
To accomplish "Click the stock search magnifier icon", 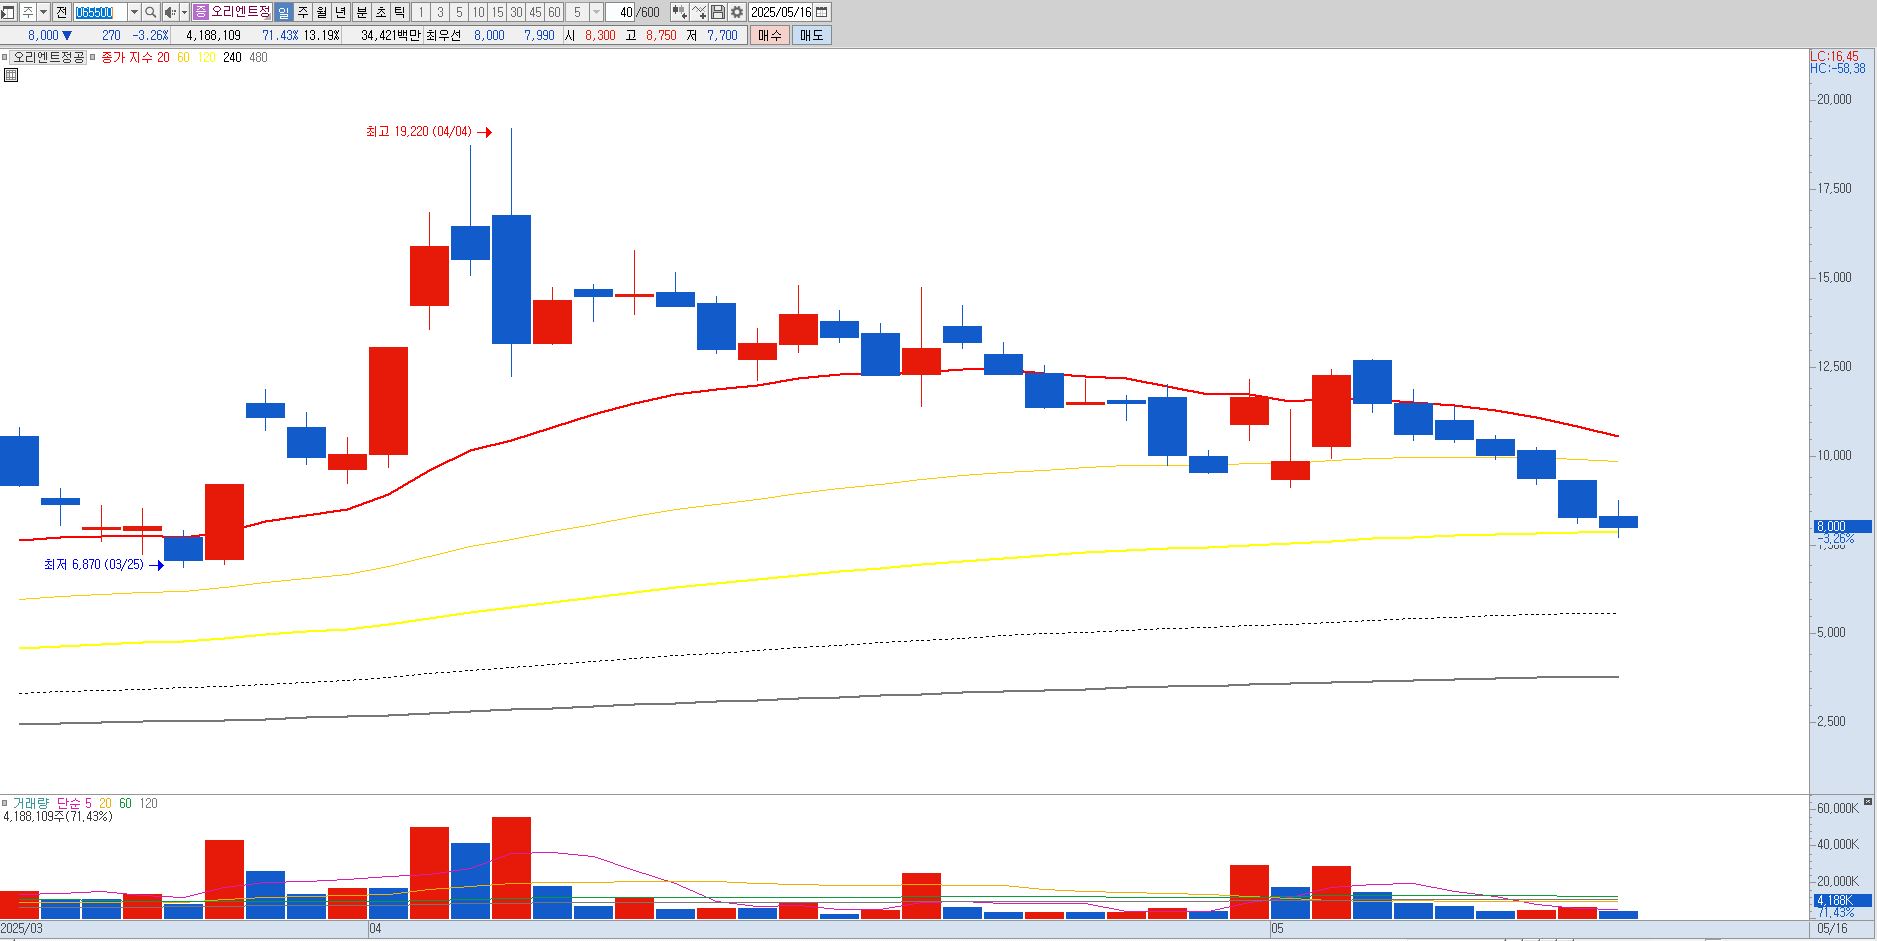I will 150,12.
